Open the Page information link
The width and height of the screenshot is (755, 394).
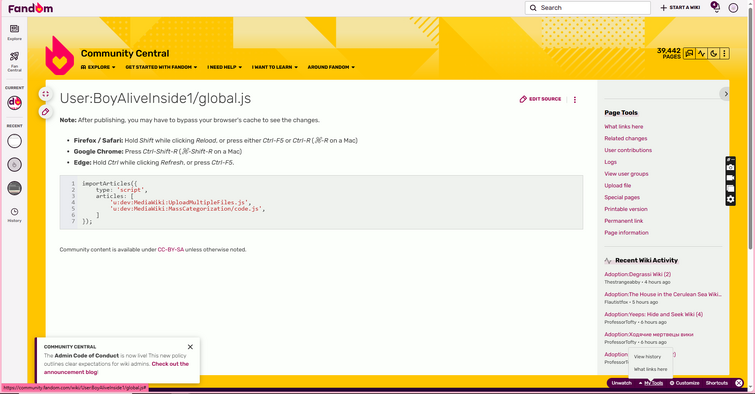pyautogui.click(x=626, y=233)
